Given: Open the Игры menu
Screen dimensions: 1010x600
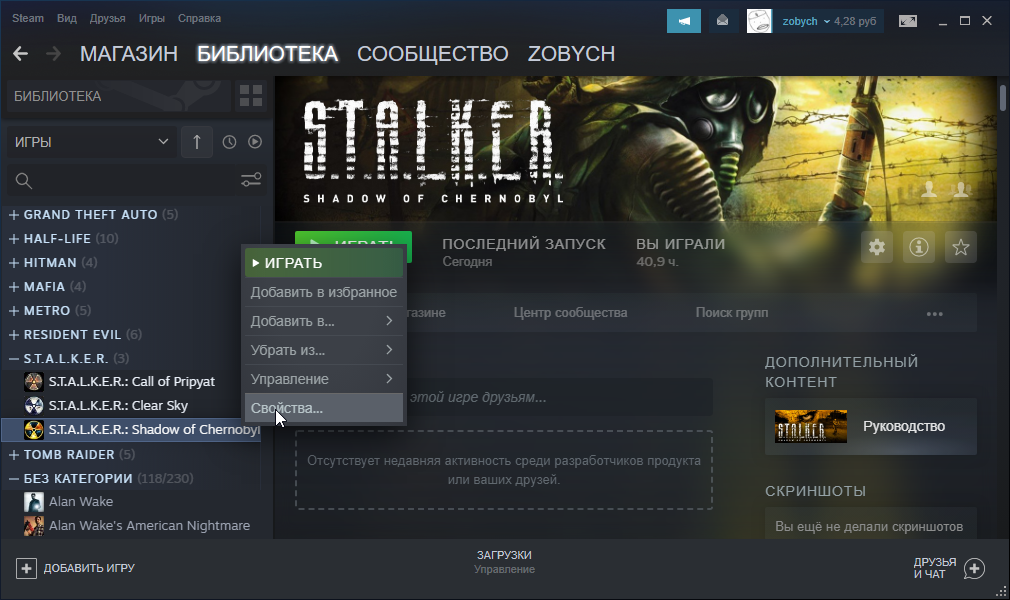Looking at the screenshot, I should [x=151, y=18].
